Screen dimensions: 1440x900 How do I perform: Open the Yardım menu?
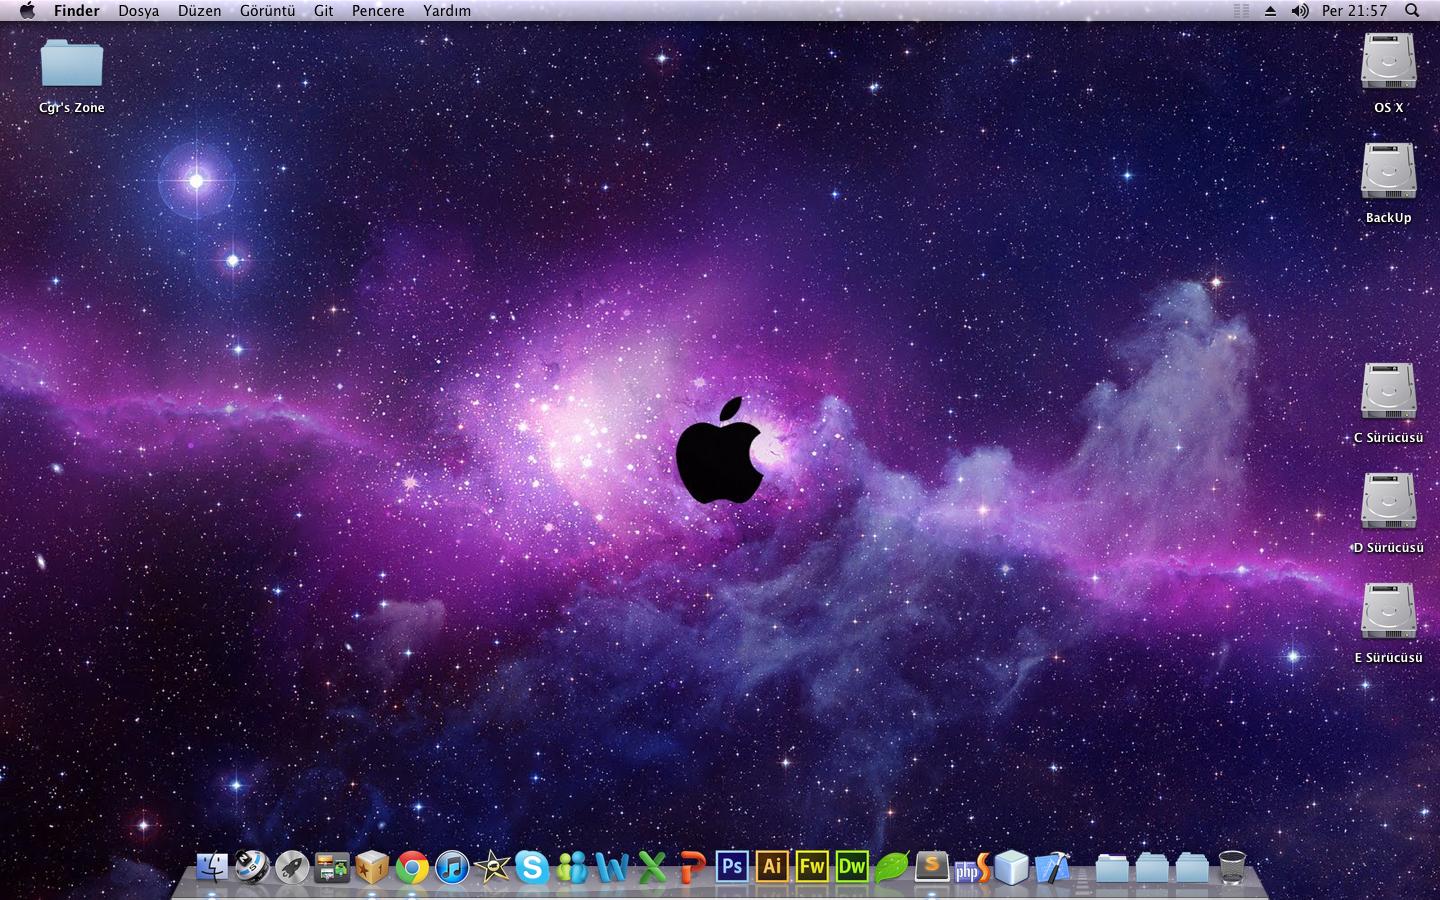coord(446,10)
